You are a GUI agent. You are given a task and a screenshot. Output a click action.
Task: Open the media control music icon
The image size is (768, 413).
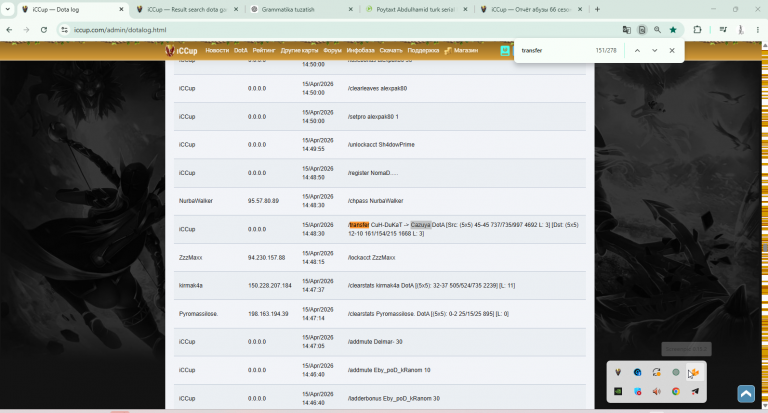tap(723, 30)
